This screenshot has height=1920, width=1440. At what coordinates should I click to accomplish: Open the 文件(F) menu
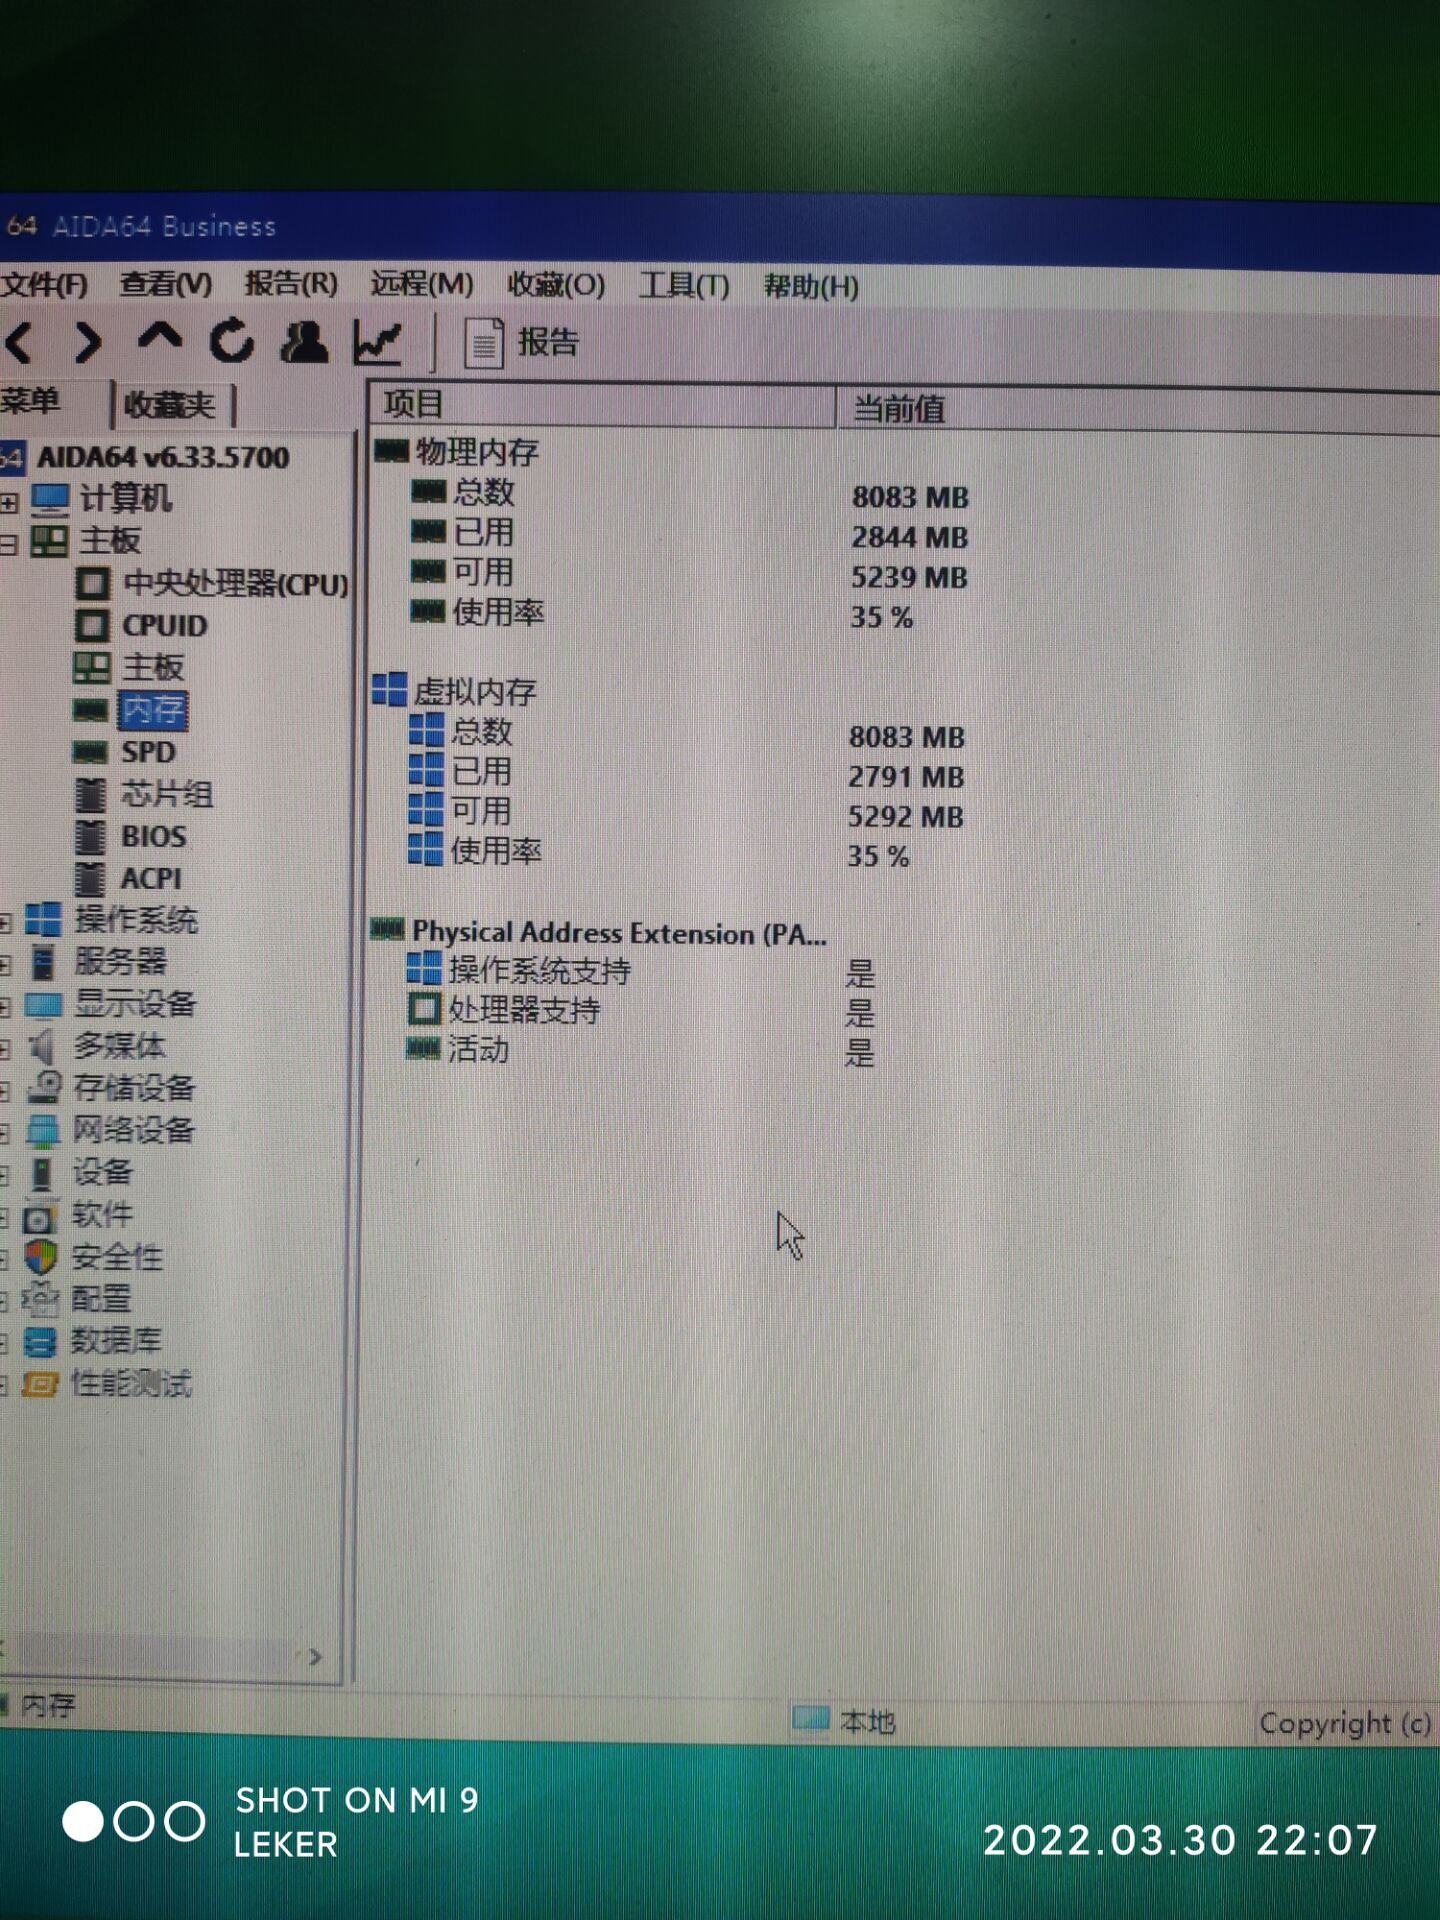tap(44, 285)
